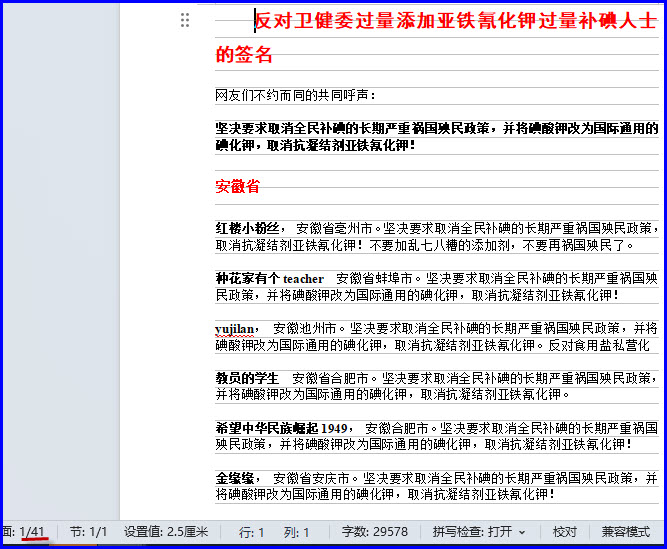Click 兼容模式 in the status bar
This screenshot has width=667, height=549.
(626, 532)
